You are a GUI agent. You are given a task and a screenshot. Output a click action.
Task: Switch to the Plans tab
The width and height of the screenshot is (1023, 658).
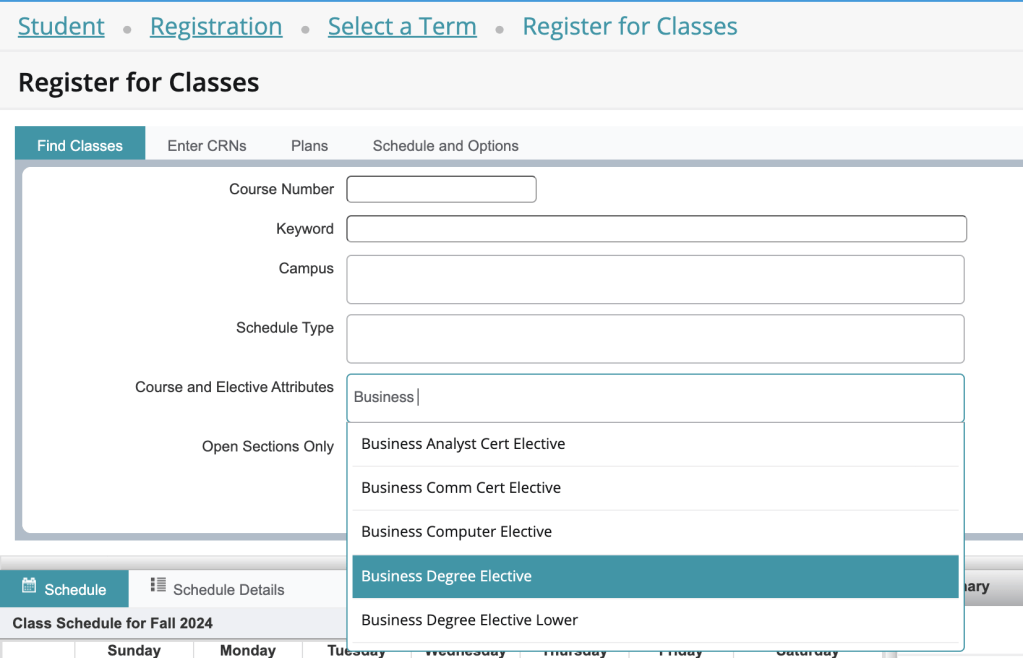(309, 145)
